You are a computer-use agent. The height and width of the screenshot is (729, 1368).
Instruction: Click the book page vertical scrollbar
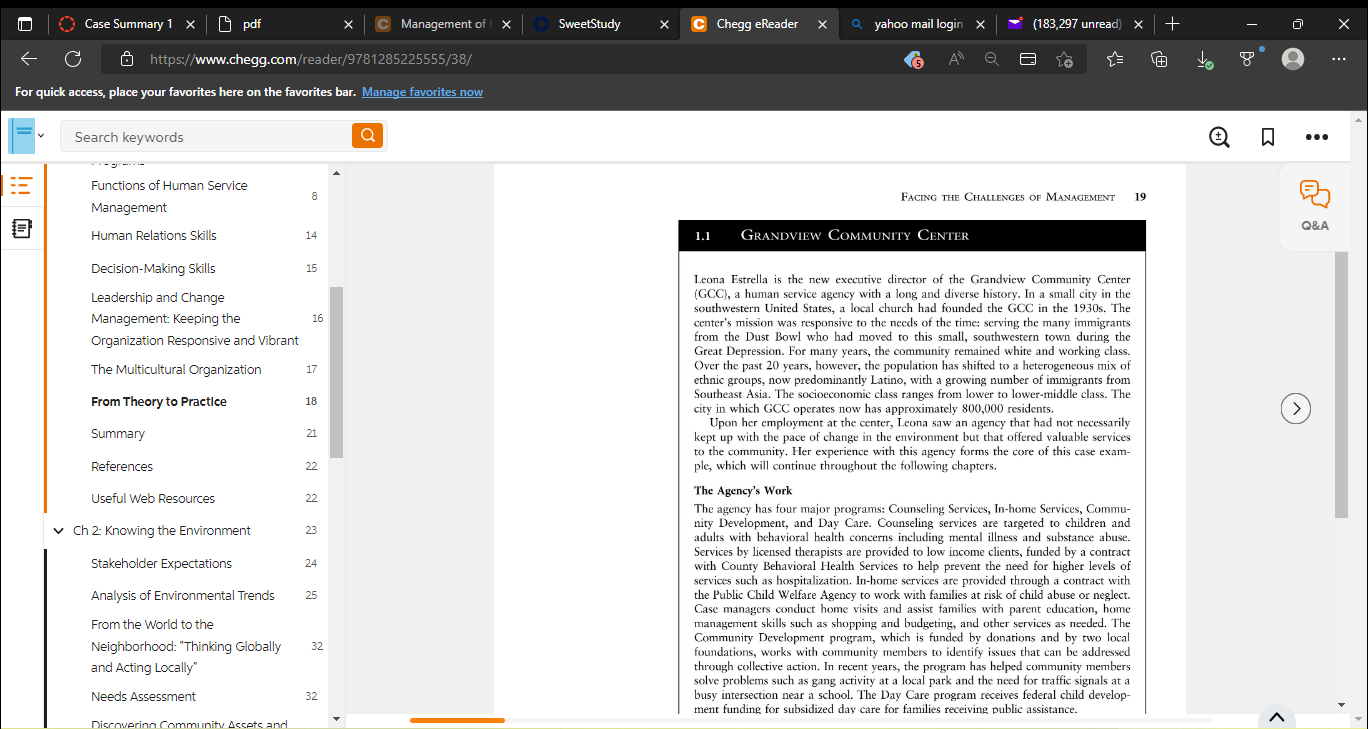pyautogui.click(x=1341, y=385)
